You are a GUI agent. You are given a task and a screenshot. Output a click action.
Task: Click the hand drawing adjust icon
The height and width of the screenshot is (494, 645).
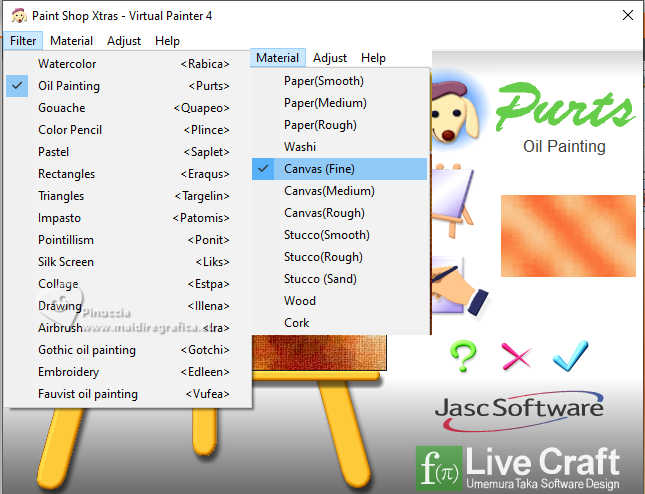pyautogui.click(x=459, y=286)
